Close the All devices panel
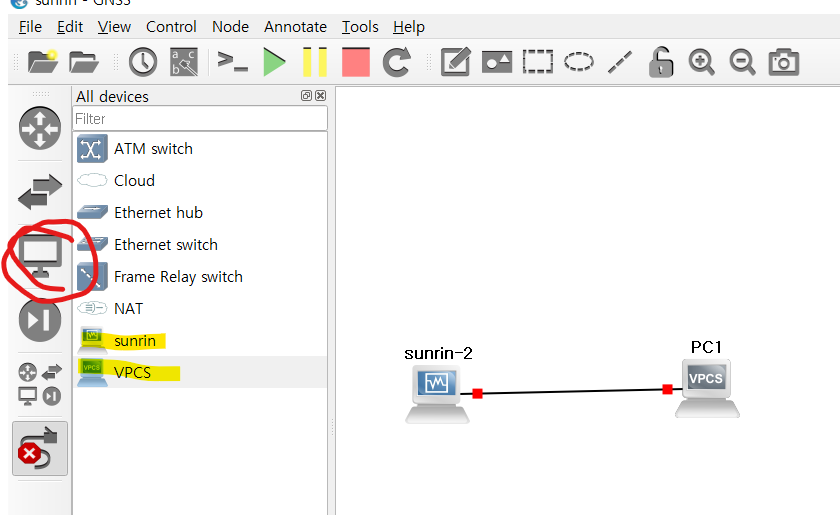The width and height of the screenshot is (840, 515). tap(320, 95)
